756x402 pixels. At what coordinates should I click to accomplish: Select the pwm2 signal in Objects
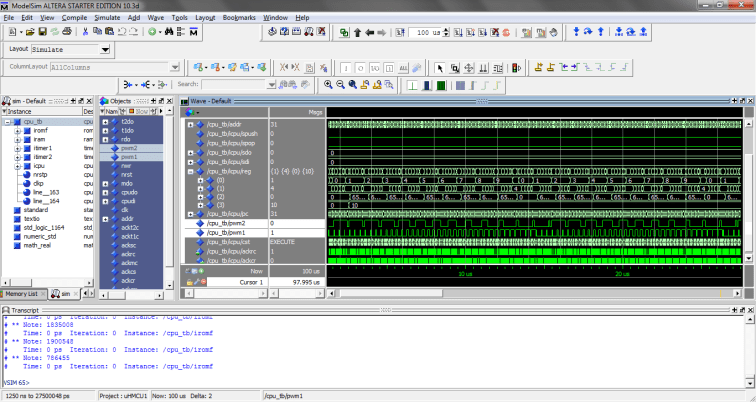click(128, 147)
